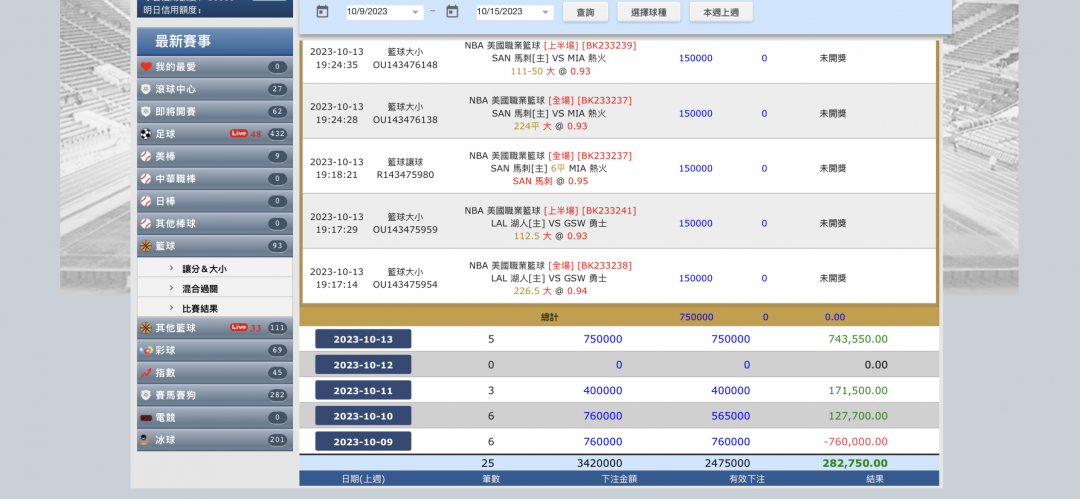Click the baseball icon beside 美棒
The width and height of the screenshot is (1080, 499).
(x=145, y=156)
